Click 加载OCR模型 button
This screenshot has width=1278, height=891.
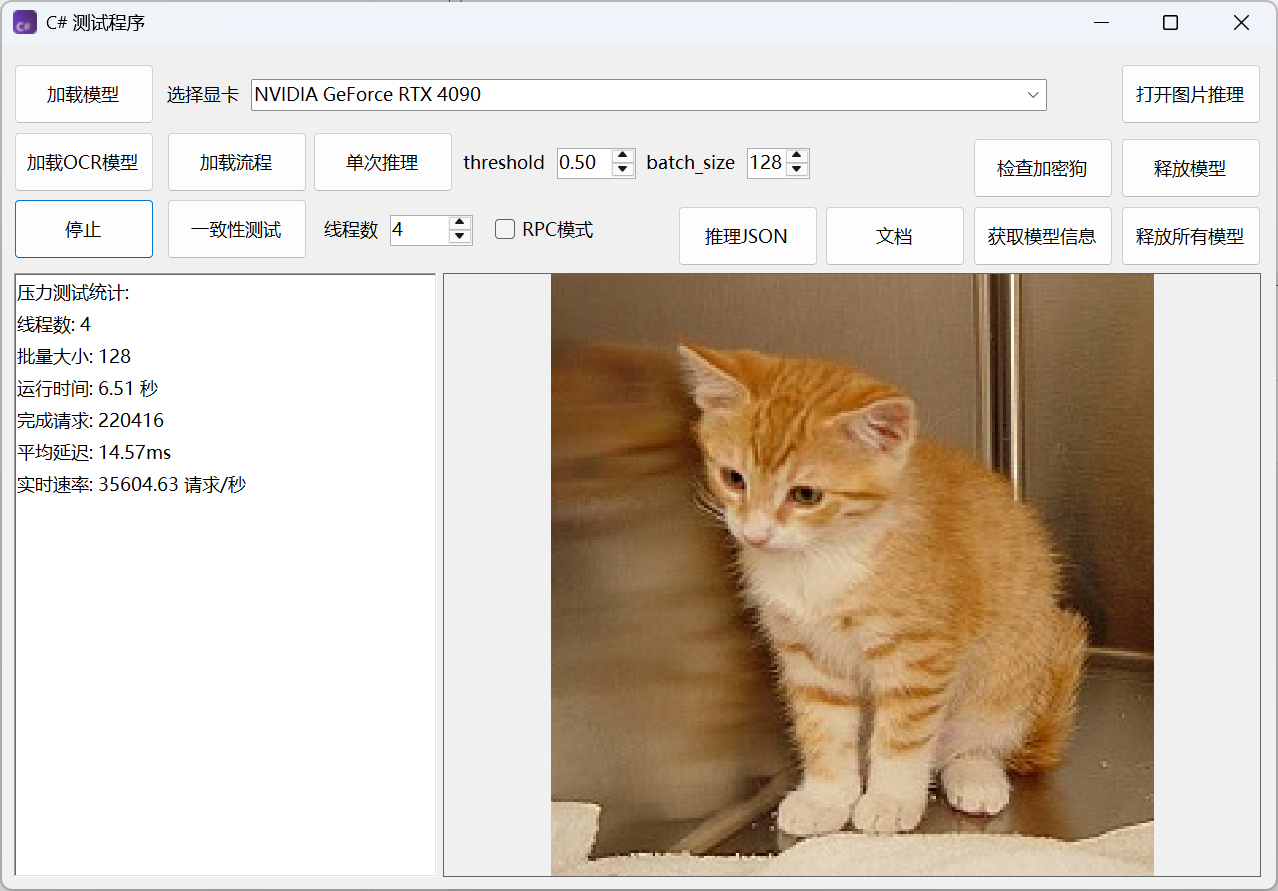(x=83, y=162)
